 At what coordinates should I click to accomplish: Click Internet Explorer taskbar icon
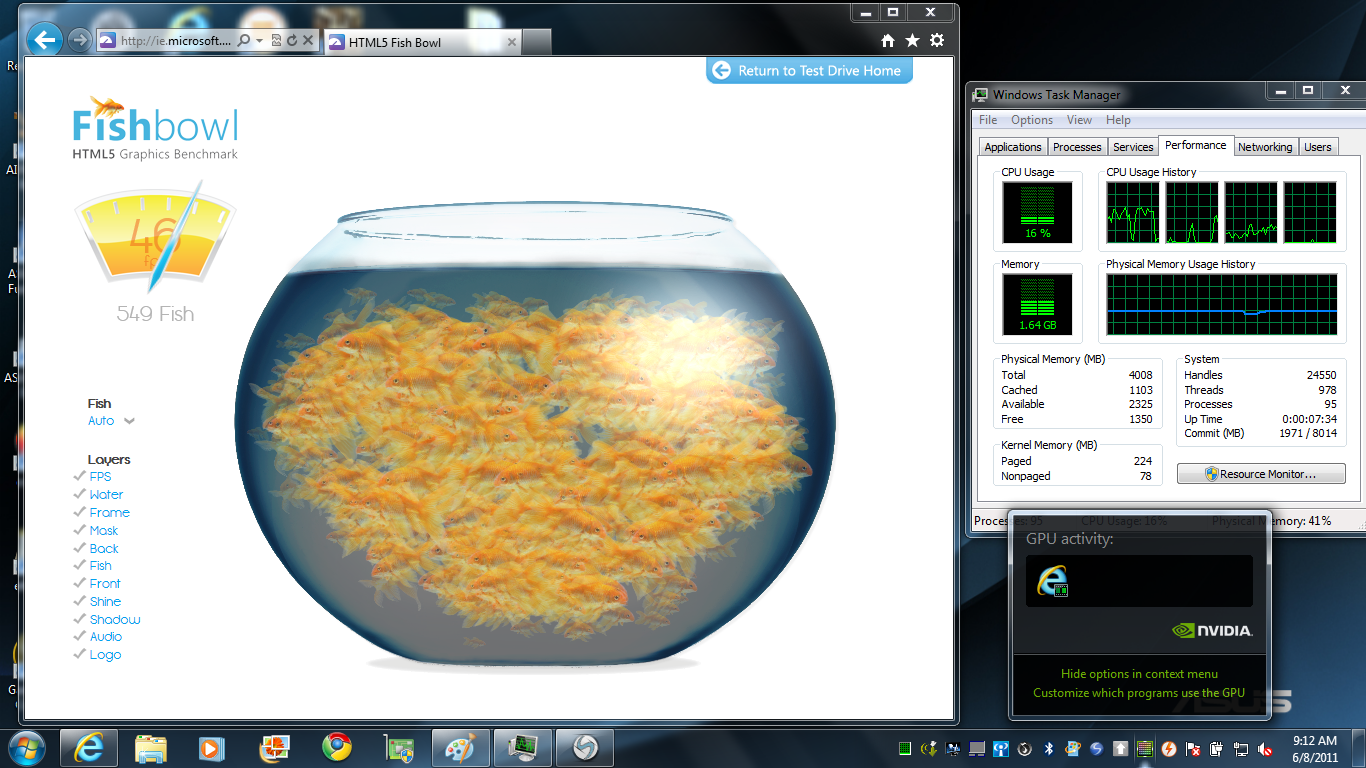pyautogui.click(x=90, y=748)
